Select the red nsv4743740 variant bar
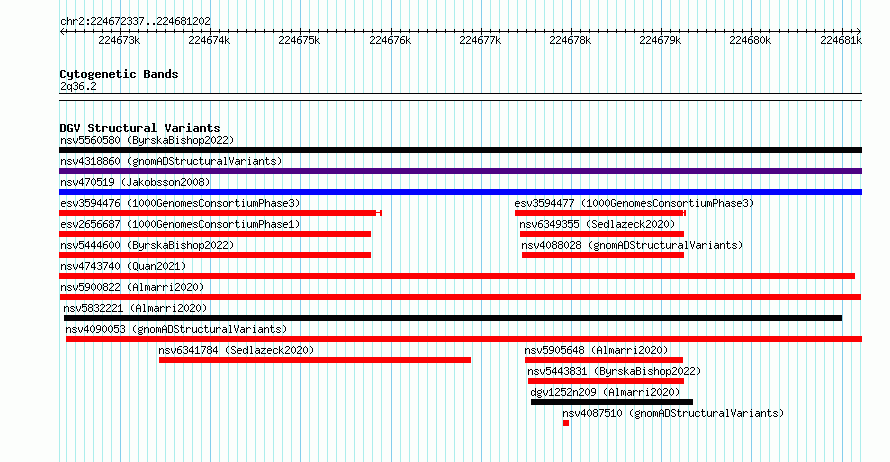This screenshot has height=462, width=890. pos(457,276)
